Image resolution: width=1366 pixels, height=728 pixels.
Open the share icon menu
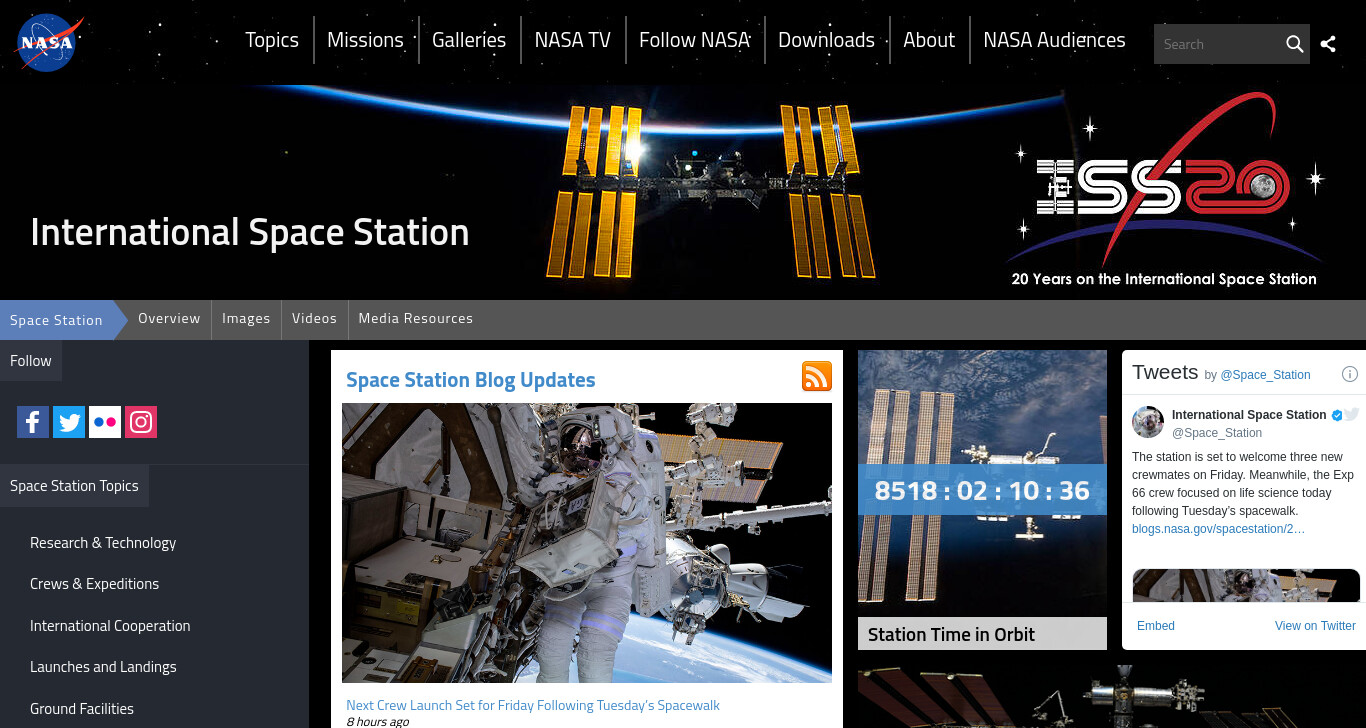pyautogui.click(x=1328, y=44)
